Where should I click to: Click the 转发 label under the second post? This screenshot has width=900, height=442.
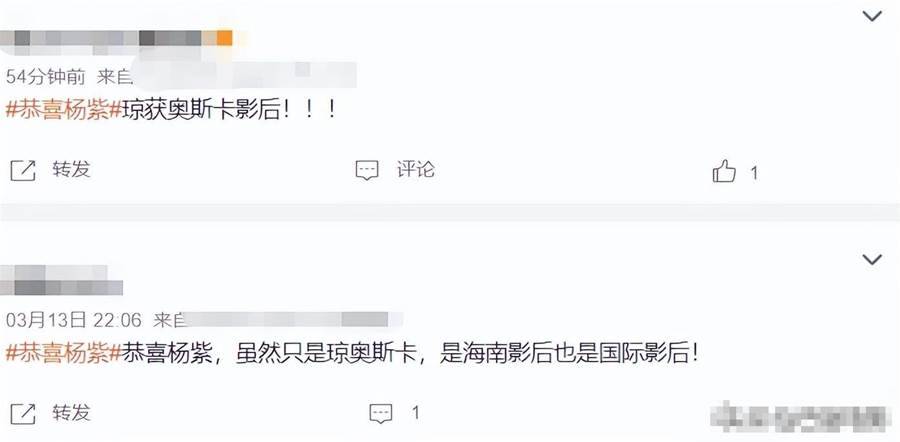71,413
